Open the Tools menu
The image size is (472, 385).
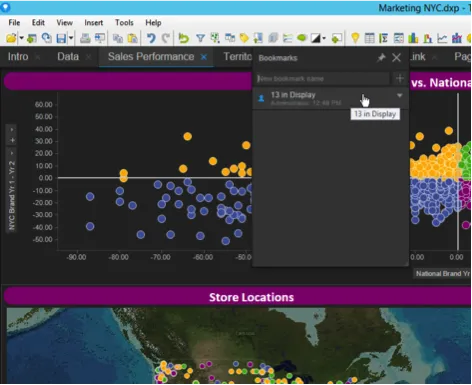(x=124, y=22)
